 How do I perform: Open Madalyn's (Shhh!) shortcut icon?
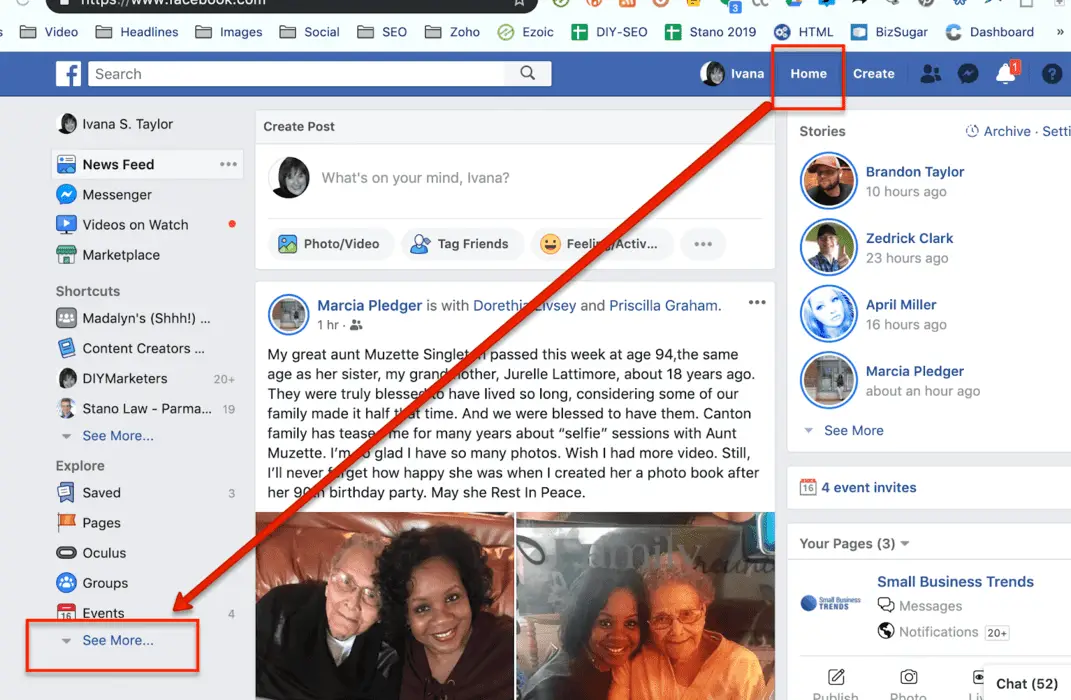click(x=66, y=318)
